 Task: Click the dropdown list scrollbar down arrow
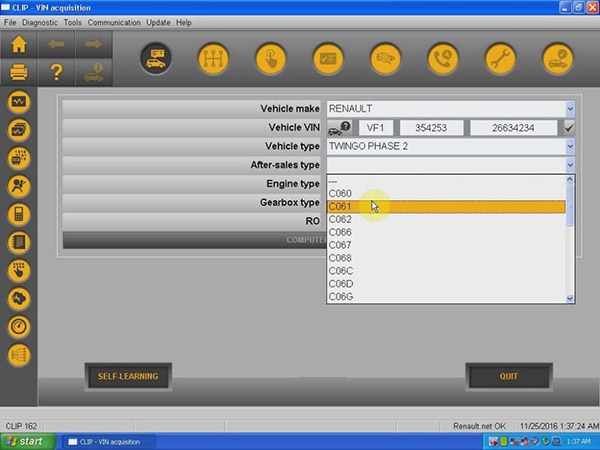(570, 298)
